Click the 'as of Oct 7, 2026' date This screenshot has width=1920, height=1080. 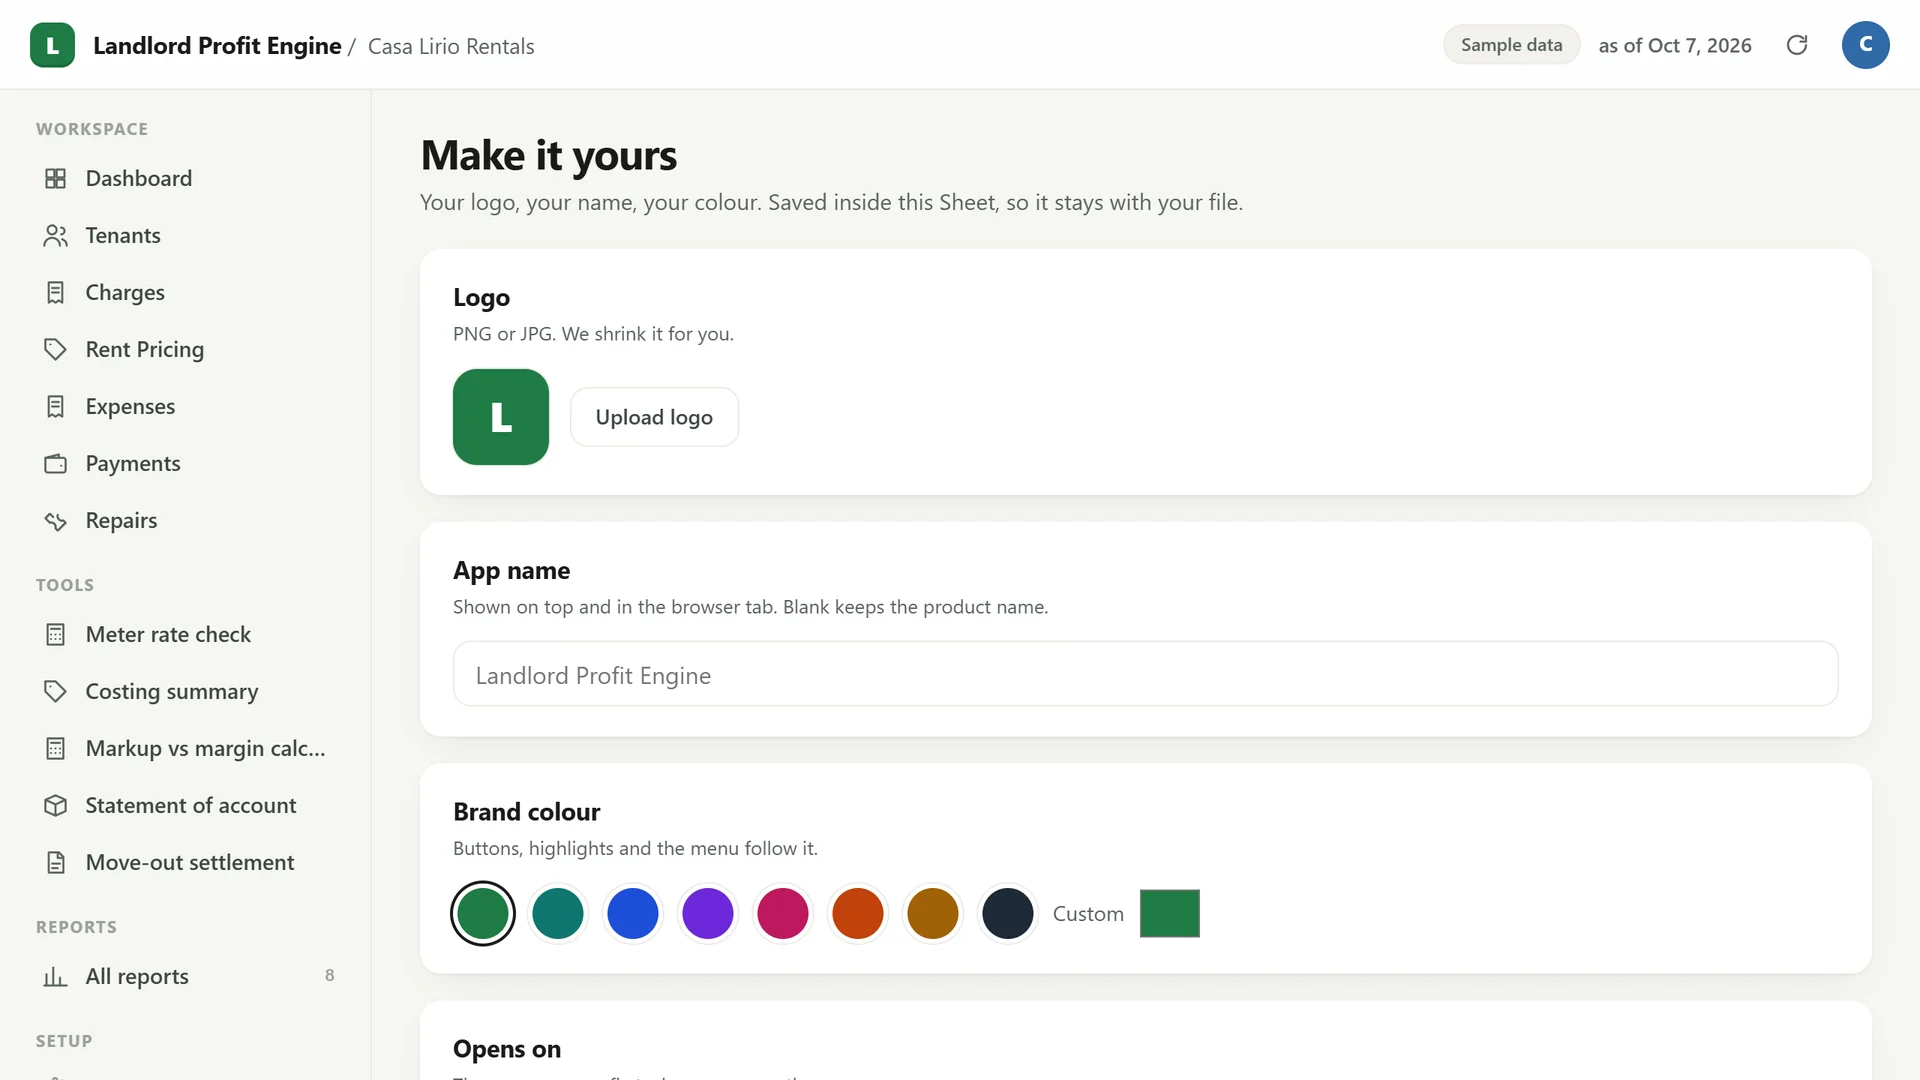(1675, 46)
